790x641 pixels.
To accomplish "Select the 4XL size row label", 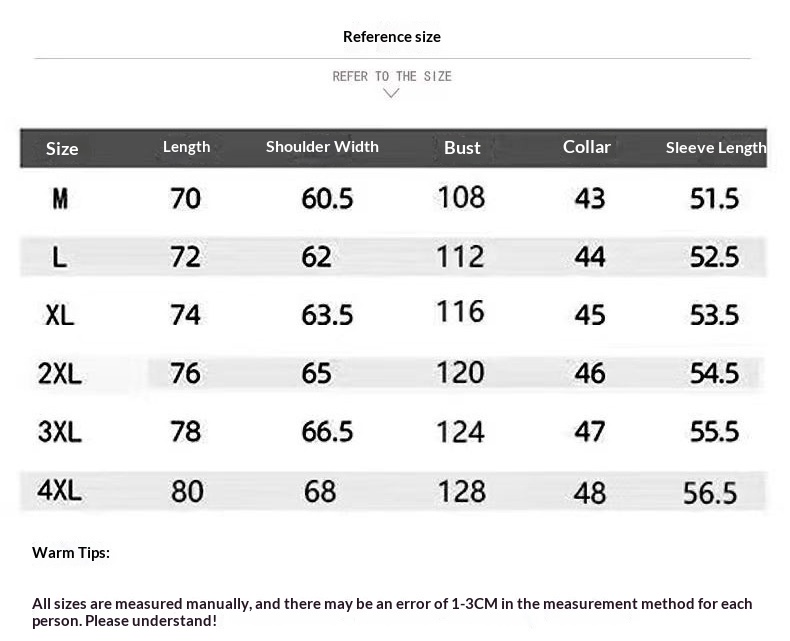I will pyautogui.click(x=60, y=491).
